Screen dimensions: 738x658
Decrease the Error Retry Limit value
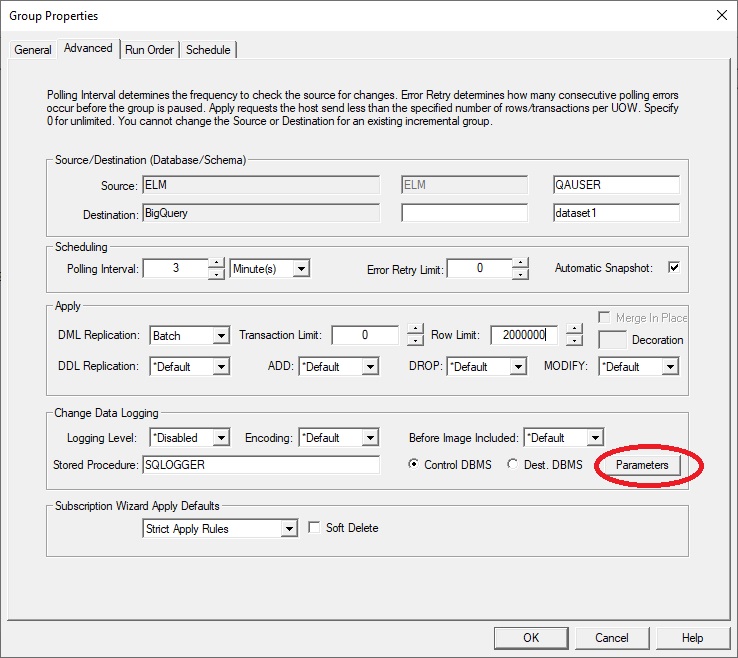click(519, 274)
